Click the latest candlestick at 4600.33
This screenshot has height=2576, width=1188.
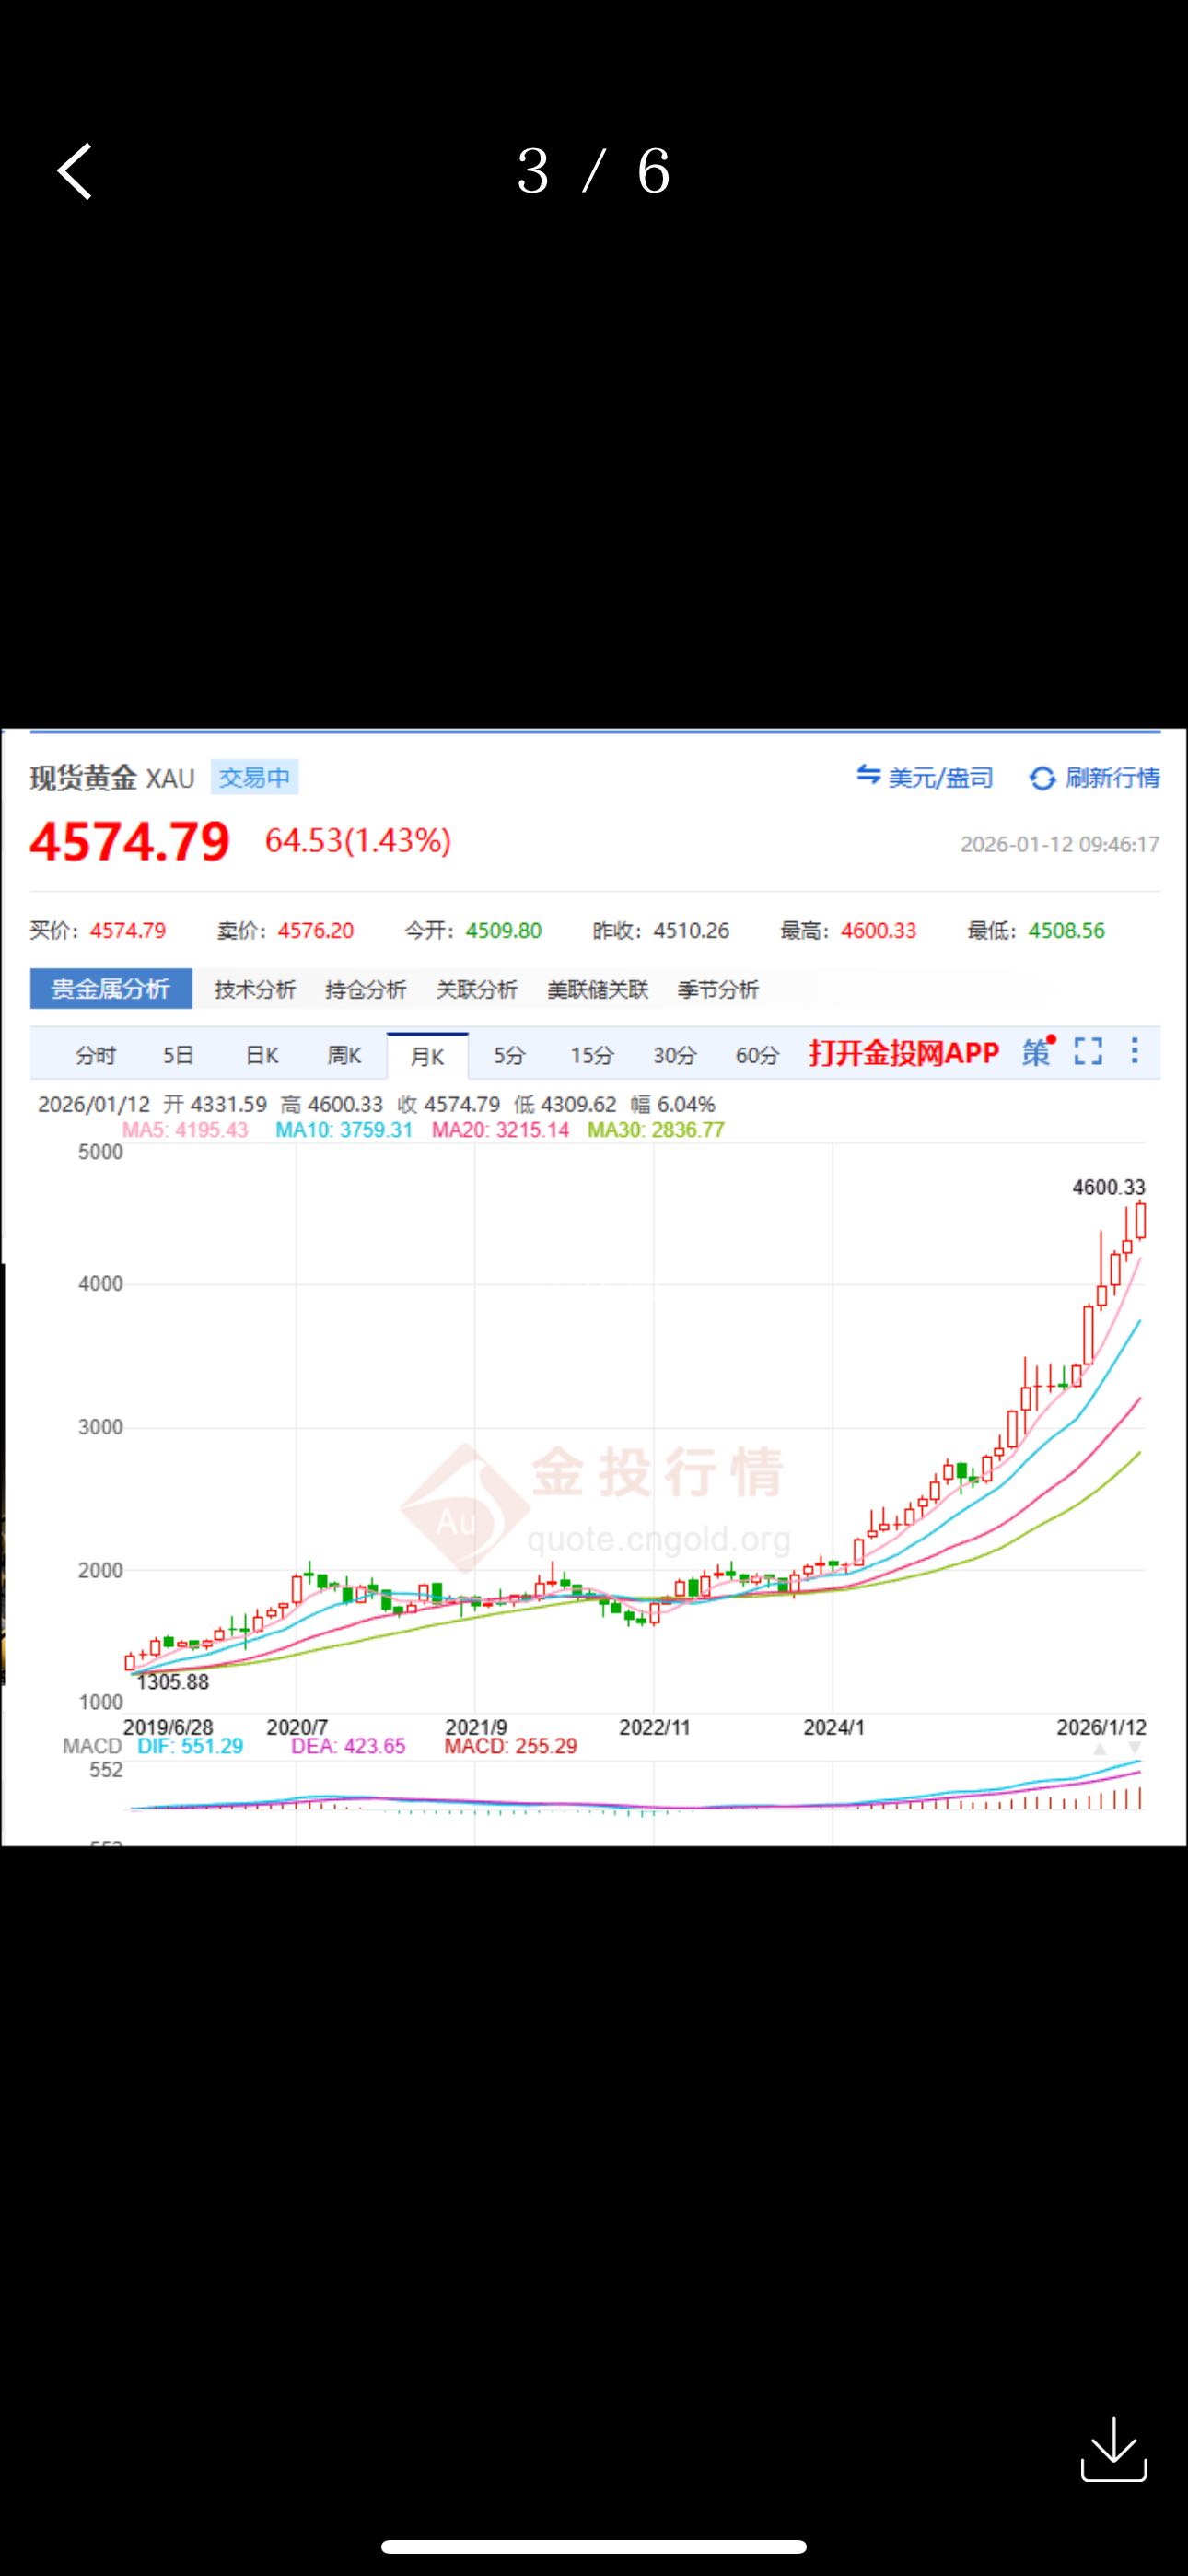tap(1140, 1221)
